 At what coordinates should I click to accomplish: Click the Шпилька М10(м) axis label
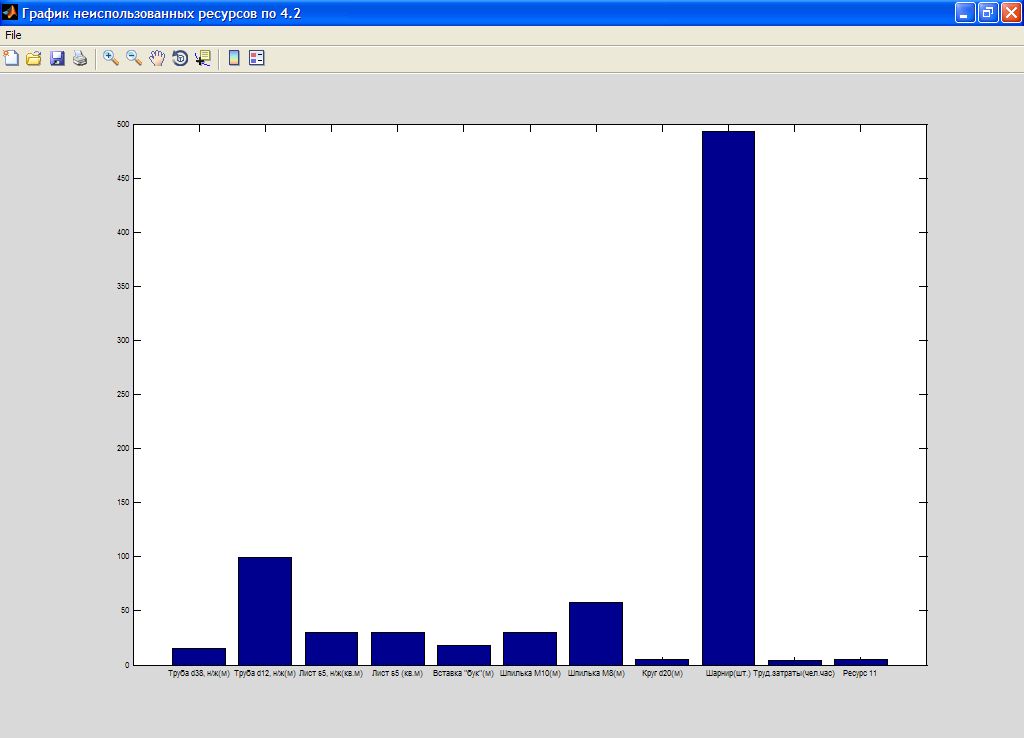click(530, 674)
